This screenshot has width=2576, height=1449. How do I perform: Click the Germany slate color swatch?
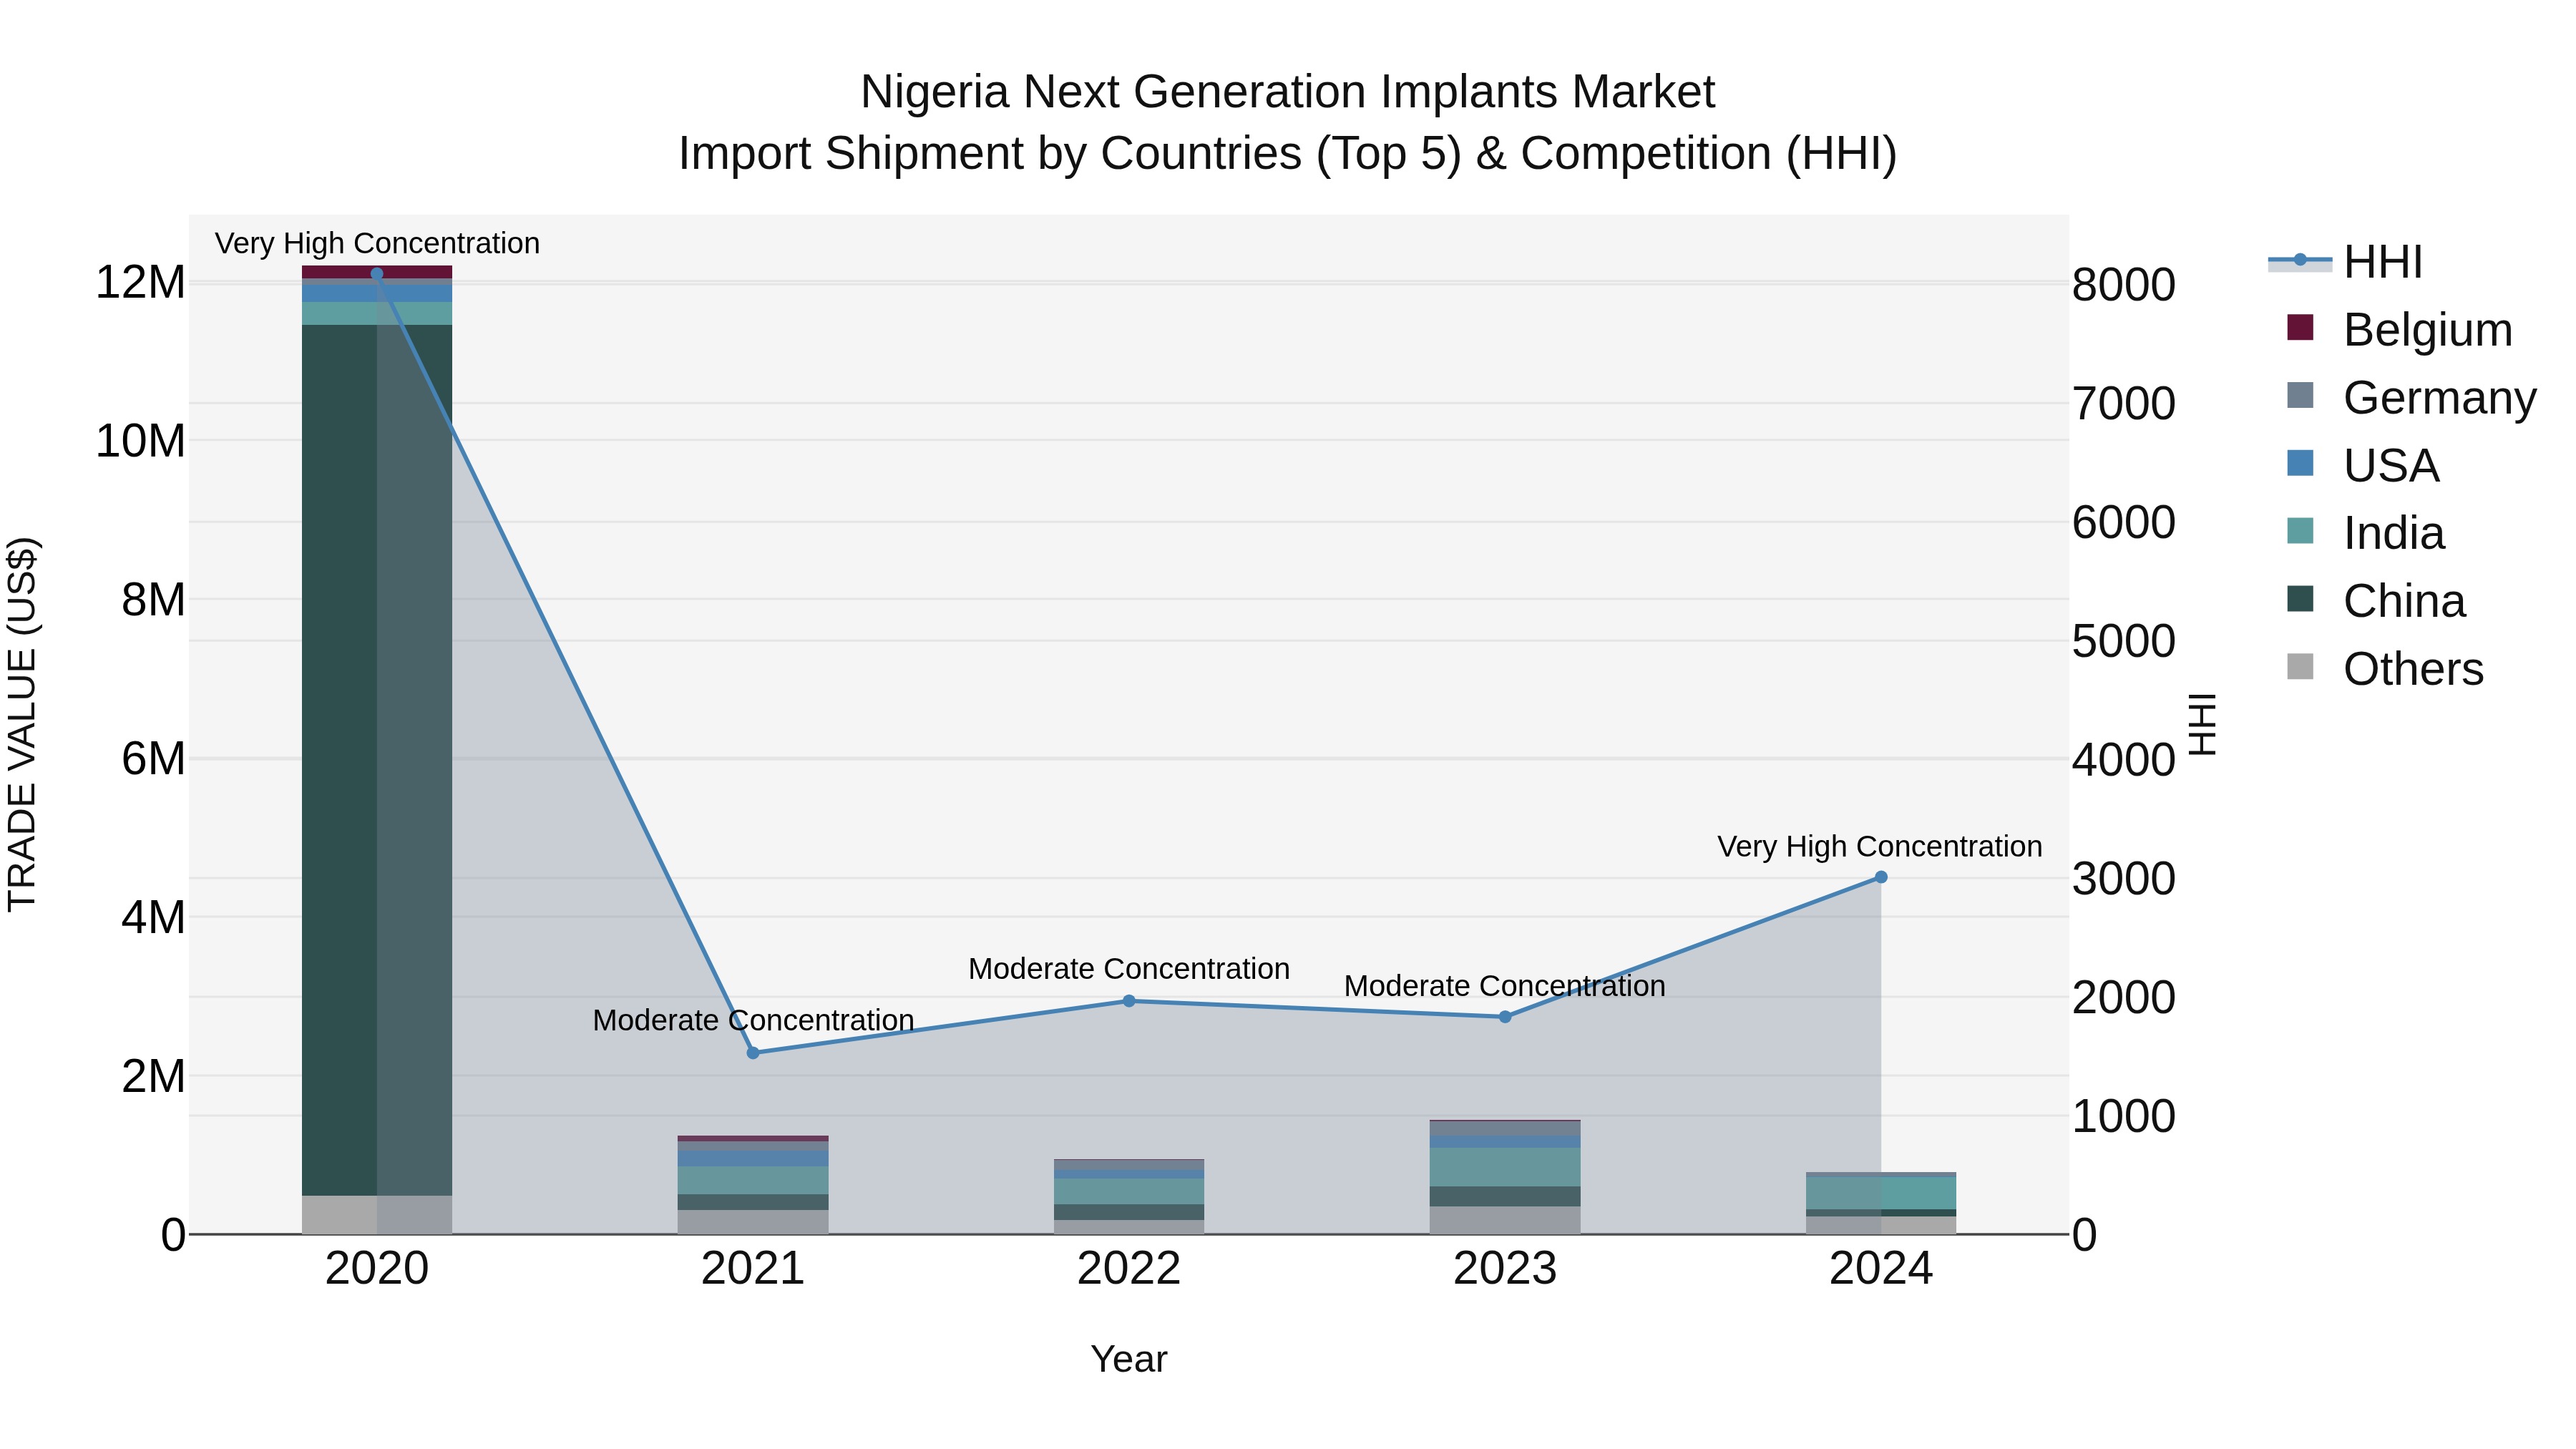[x=2300, y=395]
